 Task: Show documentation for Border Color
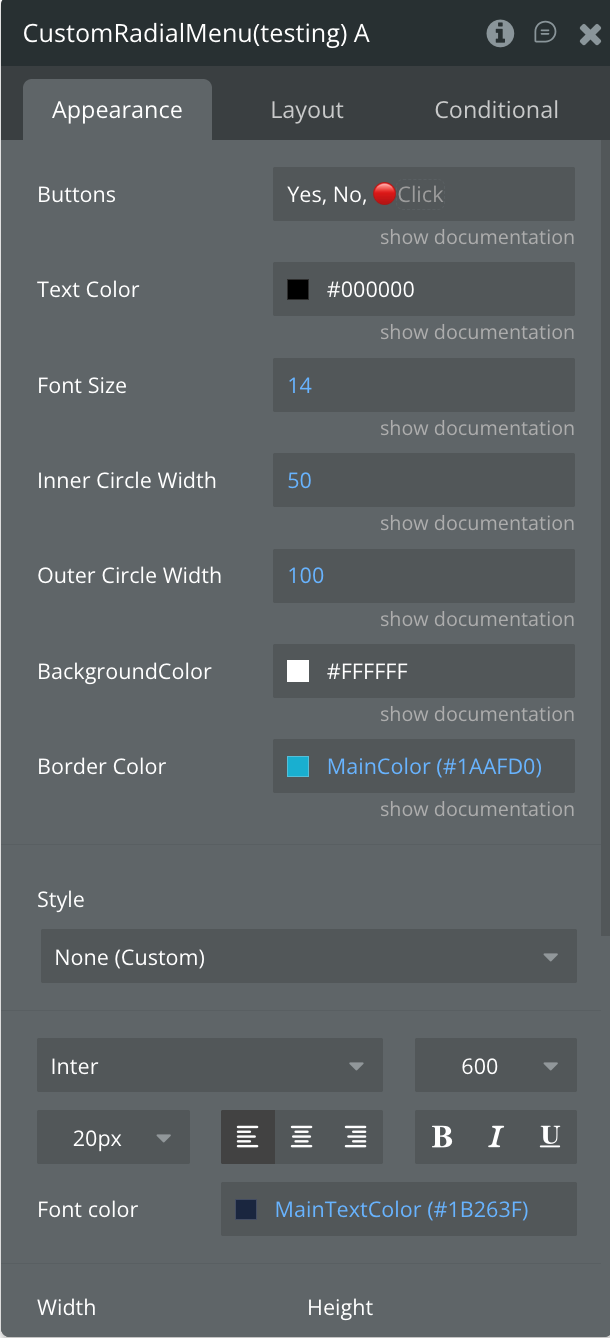click(477, 809)
